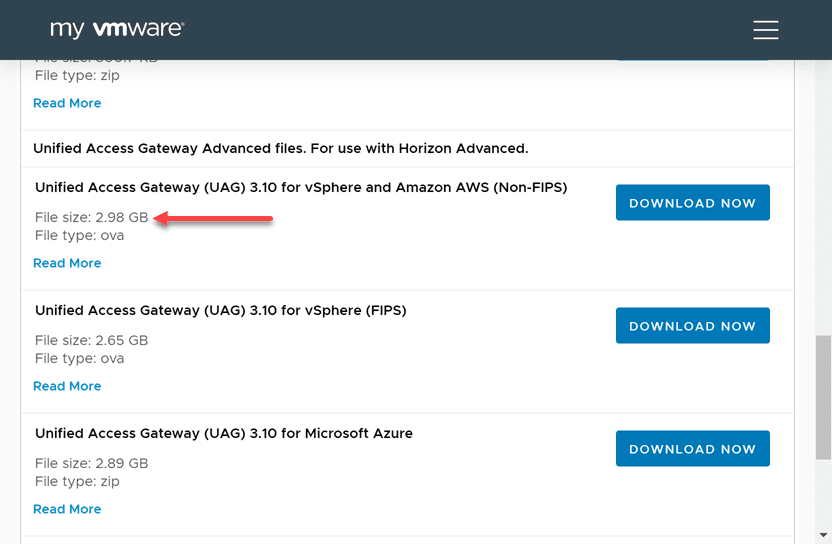Download UAG 3.10 for vSphere and AWS (Non-FIPS)

[692, 203]
